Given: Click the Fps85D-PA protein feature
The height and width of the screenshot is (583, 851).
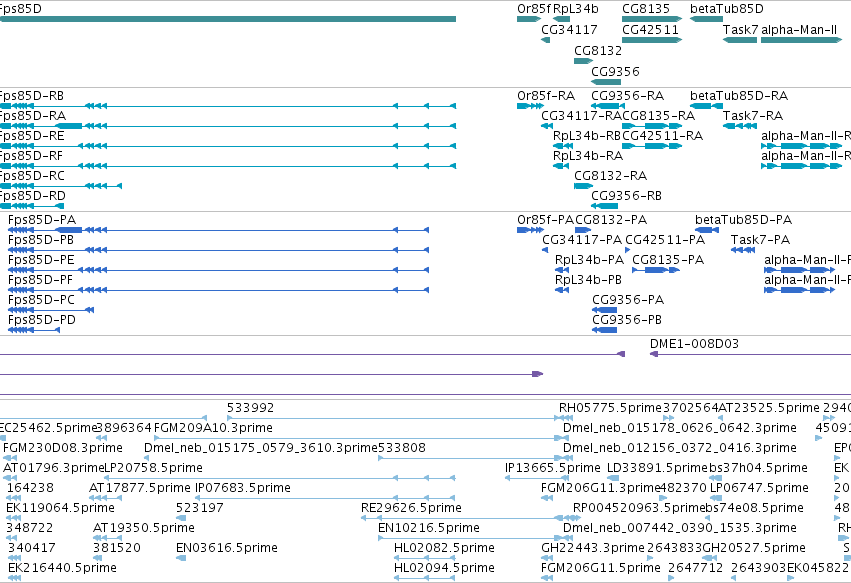Looking at the screenshot, I should [218, 230].
